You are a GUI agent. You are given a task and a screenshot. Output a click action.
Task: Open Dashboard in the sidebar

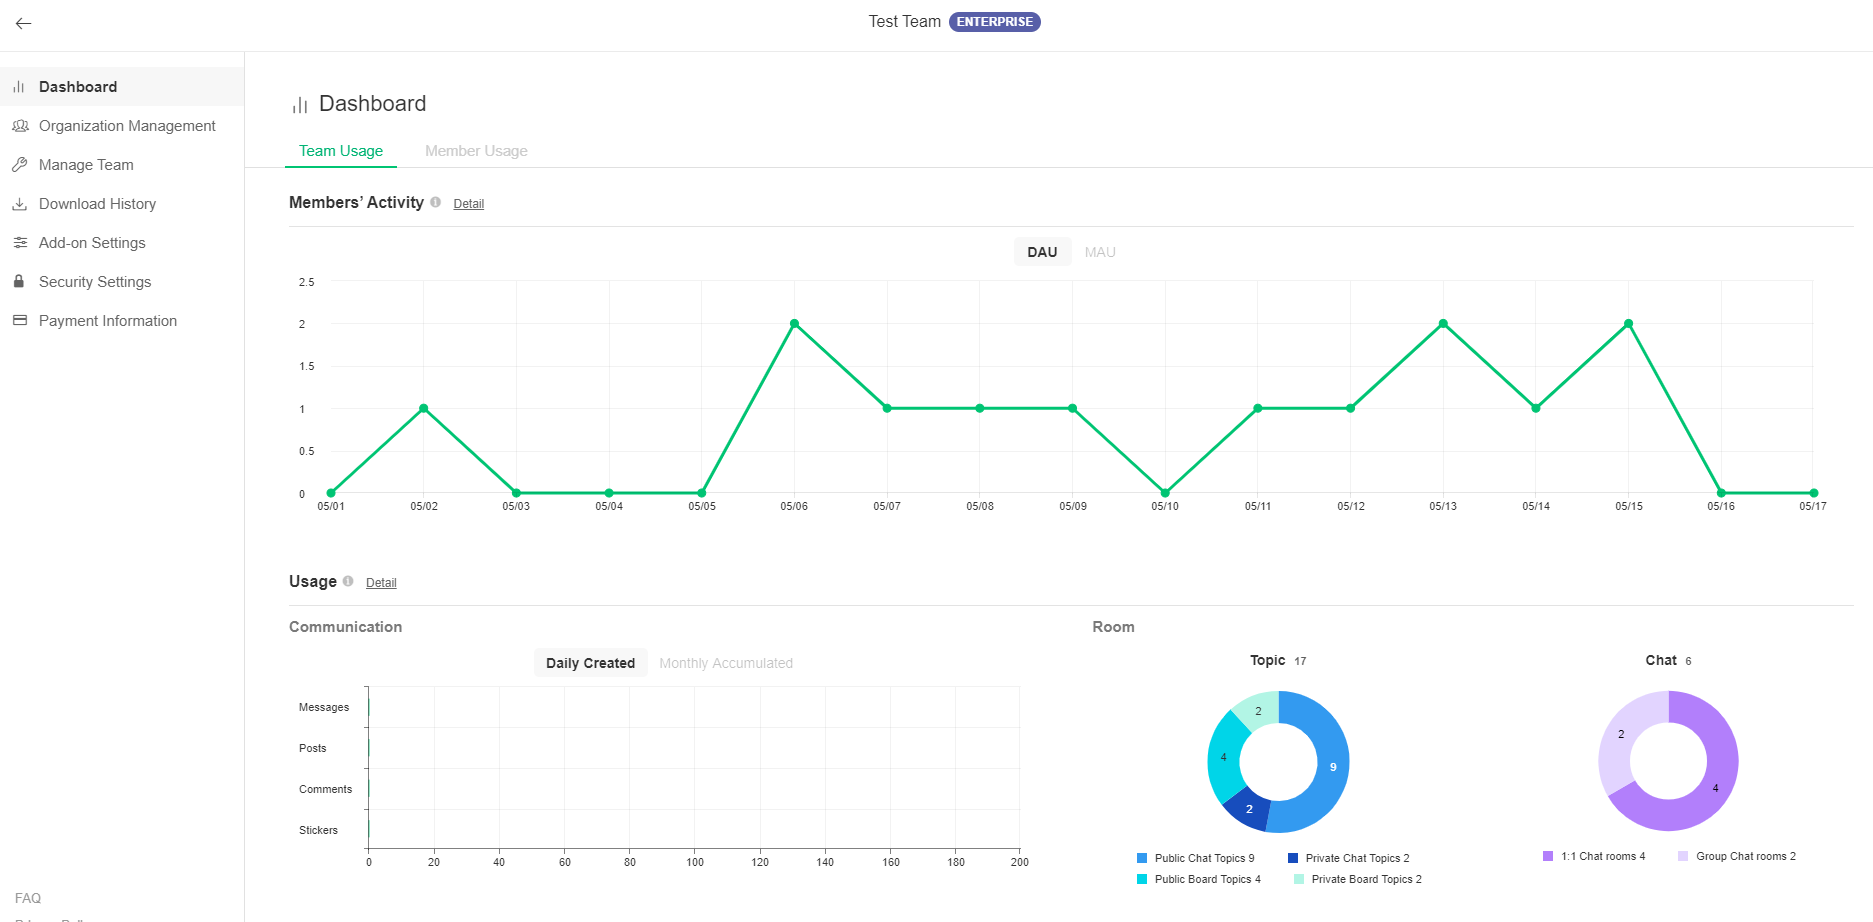(x=122, y=87)
